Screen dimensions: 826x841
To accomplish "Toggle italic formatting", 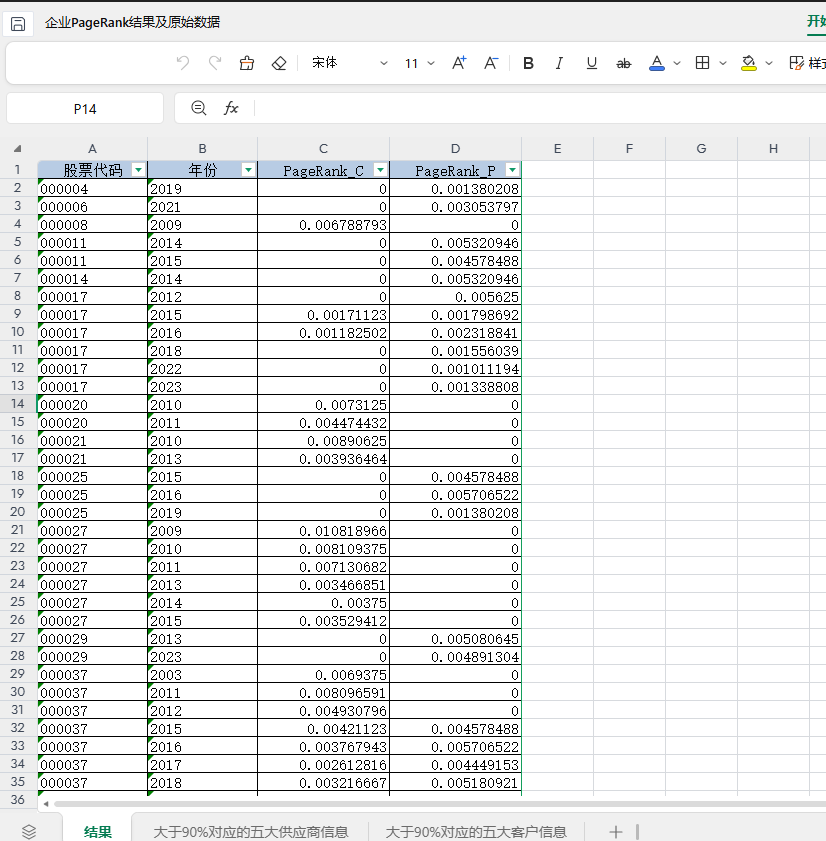I will tap(559, 63).
